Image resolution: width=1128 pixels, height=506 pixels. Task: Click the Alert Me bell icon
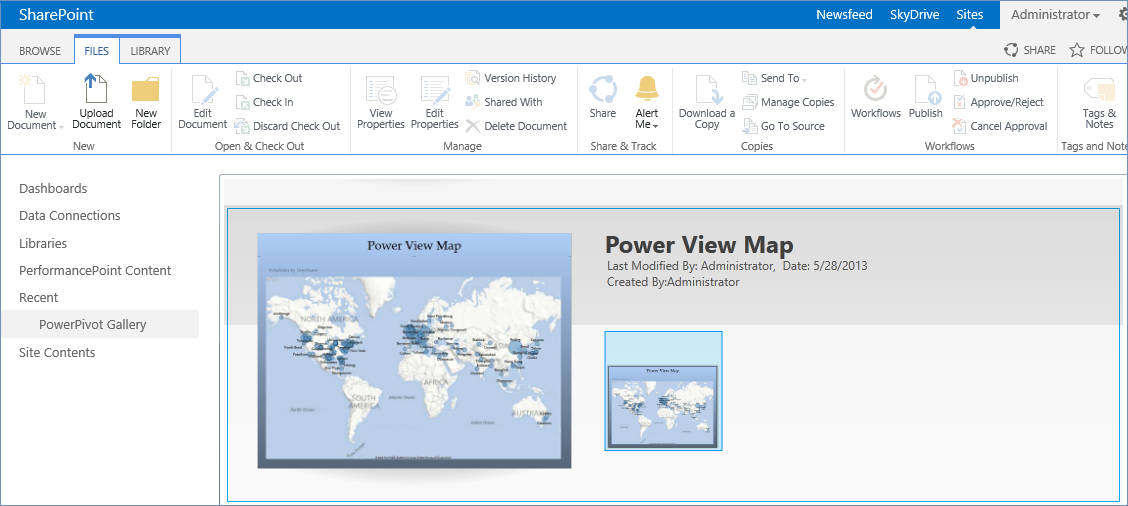tap(647, 89)
